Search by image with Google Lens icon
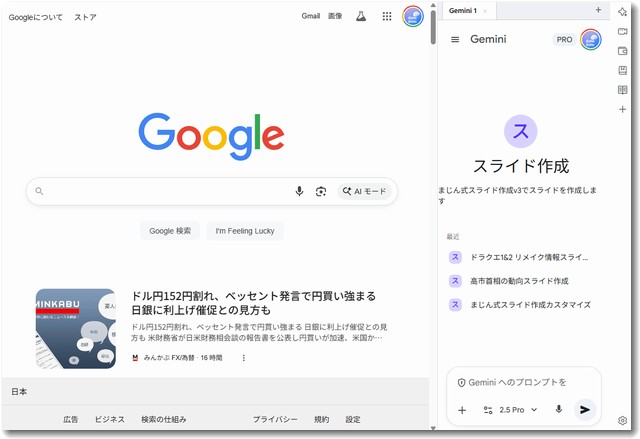The height and width of the screenshot is (439, 640). coord(321,191)
